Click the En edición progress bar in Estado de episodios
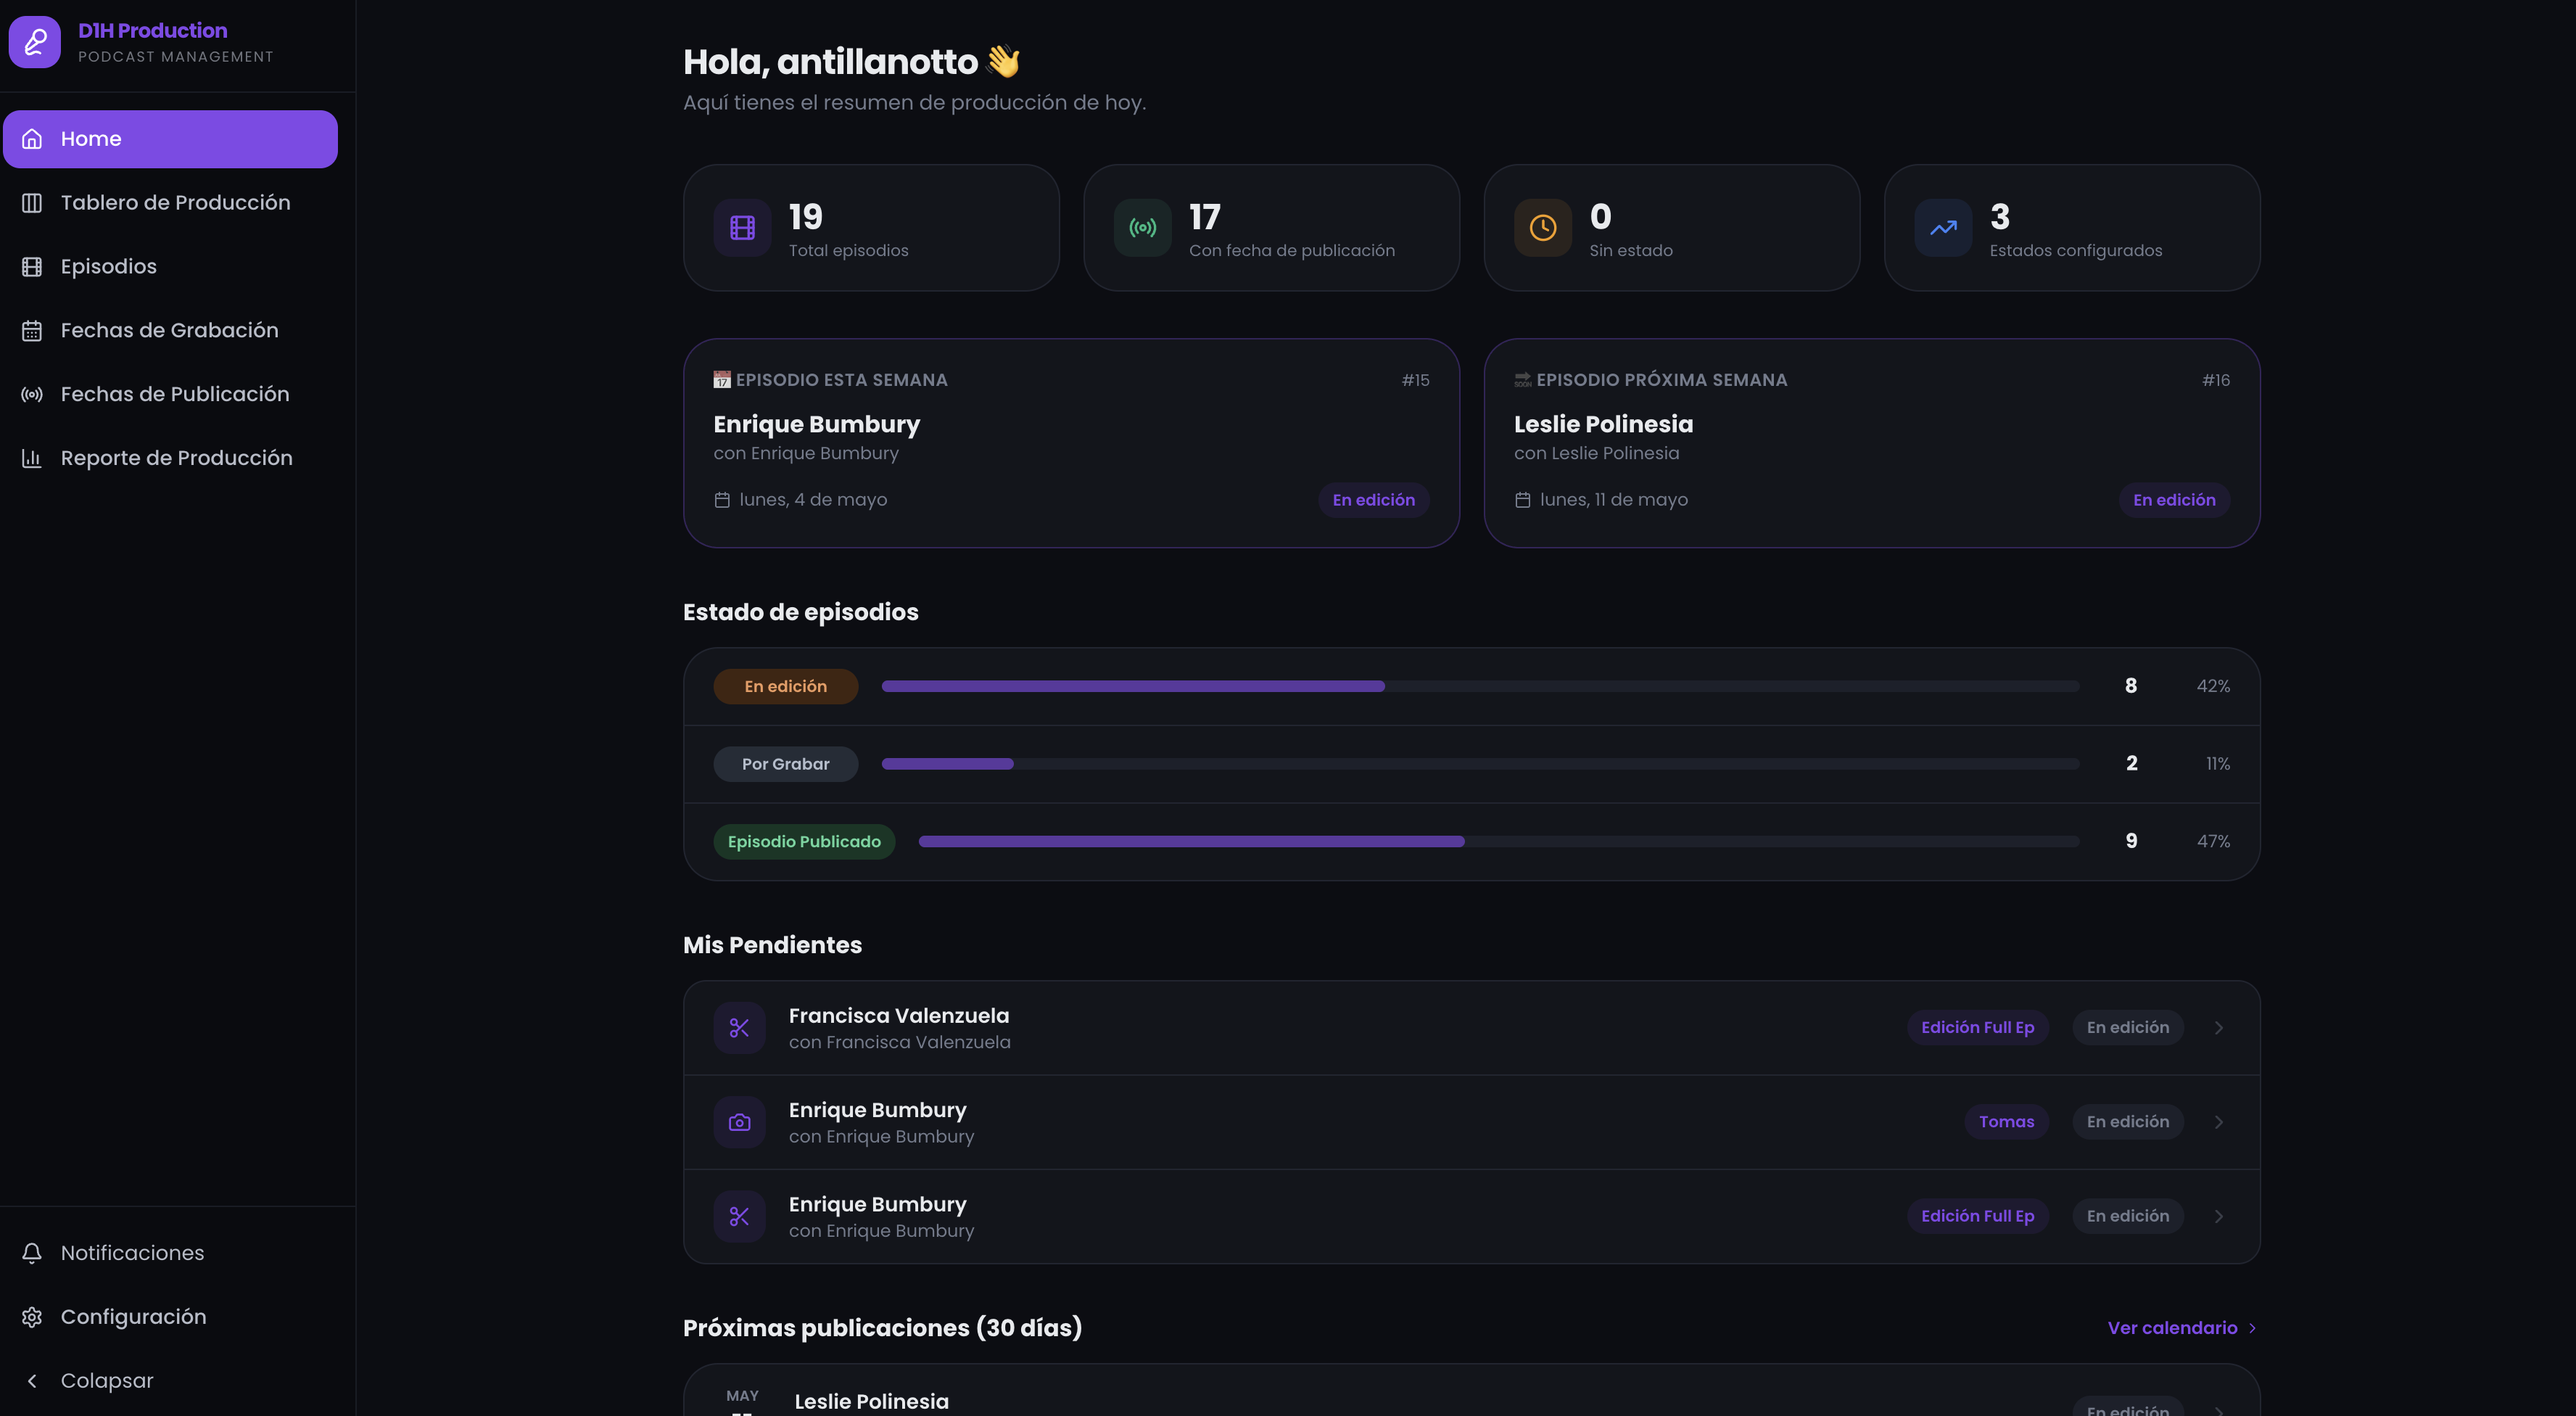 1480,687
